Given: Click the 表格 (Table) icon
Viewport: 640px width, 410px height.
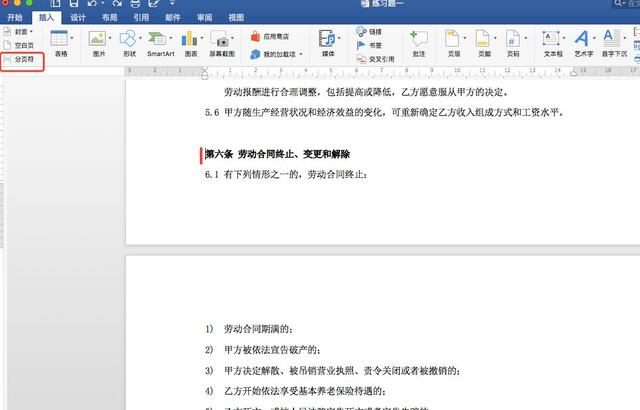Looking at the screenshot, I should point(59,38).
